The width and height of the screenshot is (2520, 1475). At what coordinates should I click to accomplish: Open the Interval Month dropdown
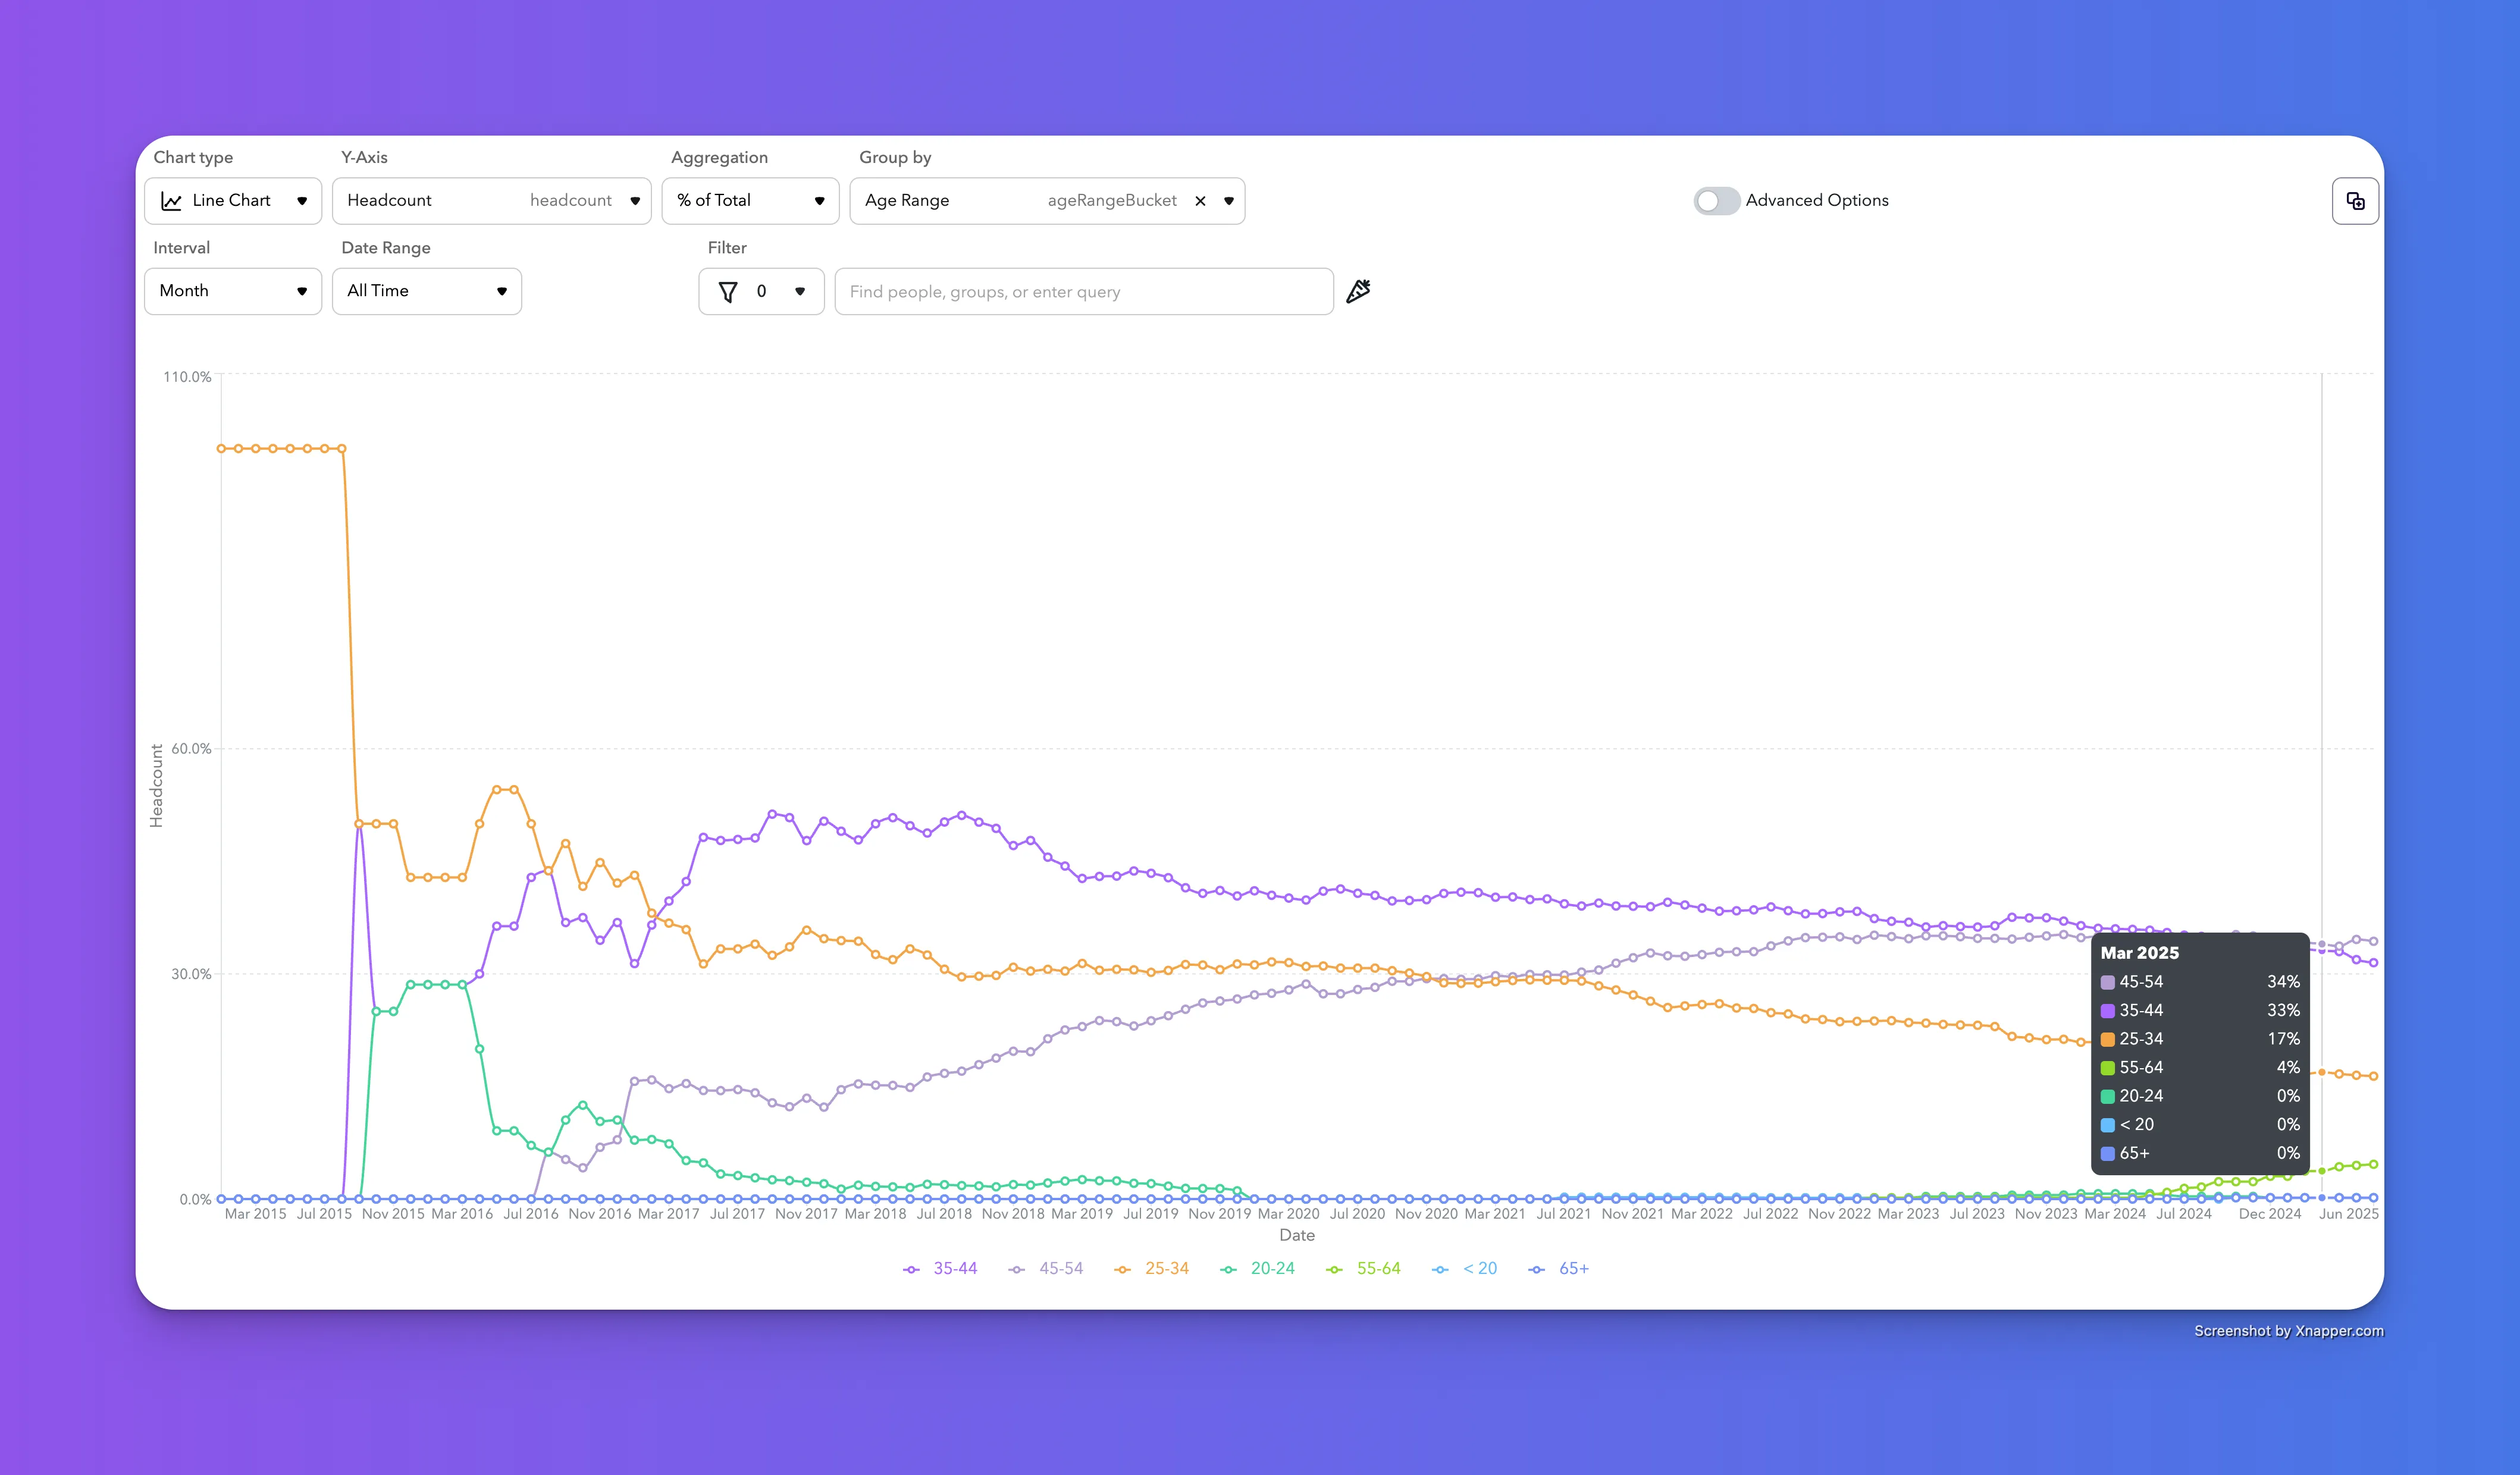[x=233, y=291]
